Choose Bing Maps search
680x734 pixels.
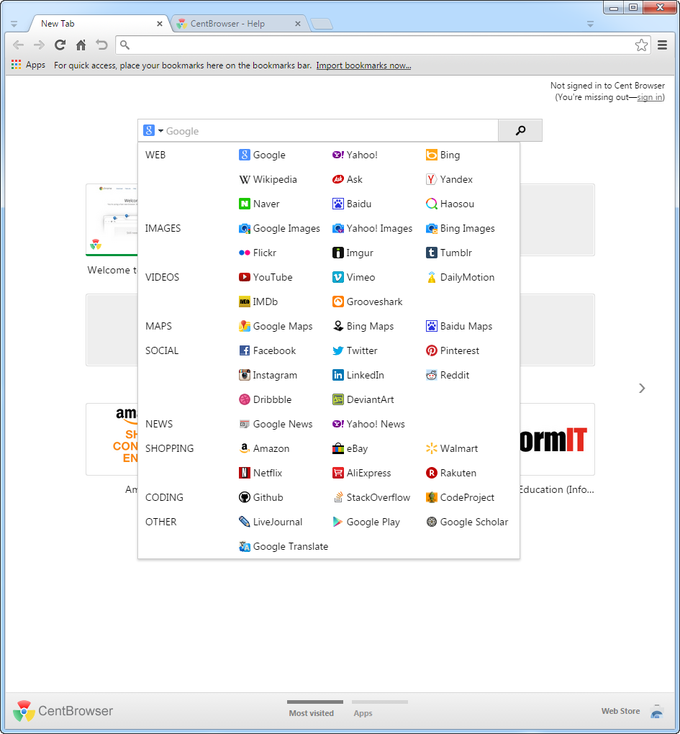click(363, 326)
